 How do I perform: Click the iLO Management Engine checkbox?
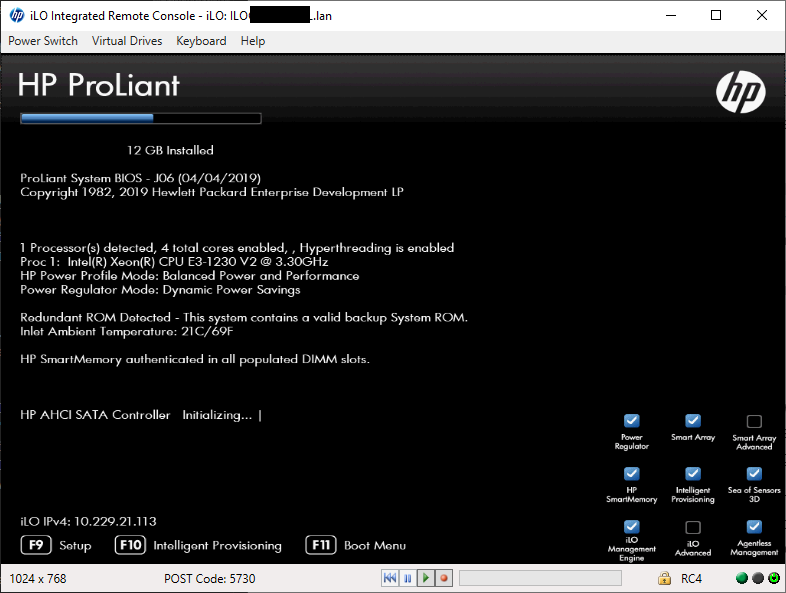pos(632,526)
